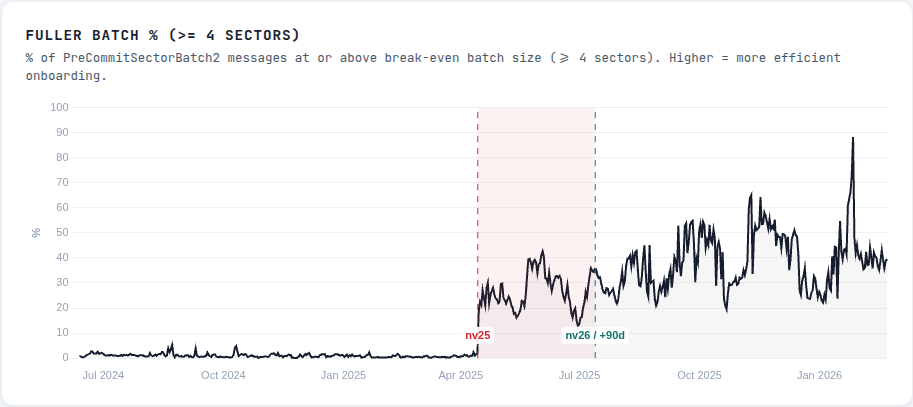This screenshot has height=407, width=913.
Task: Click the 70 y-axis tick label
Action: [62, 182]
